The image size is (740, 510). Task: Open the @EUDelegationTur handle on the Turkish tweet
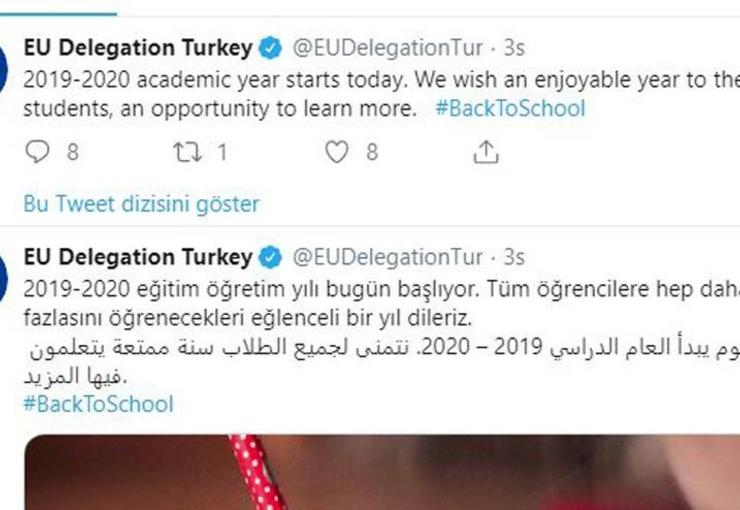tap(387, 257)
